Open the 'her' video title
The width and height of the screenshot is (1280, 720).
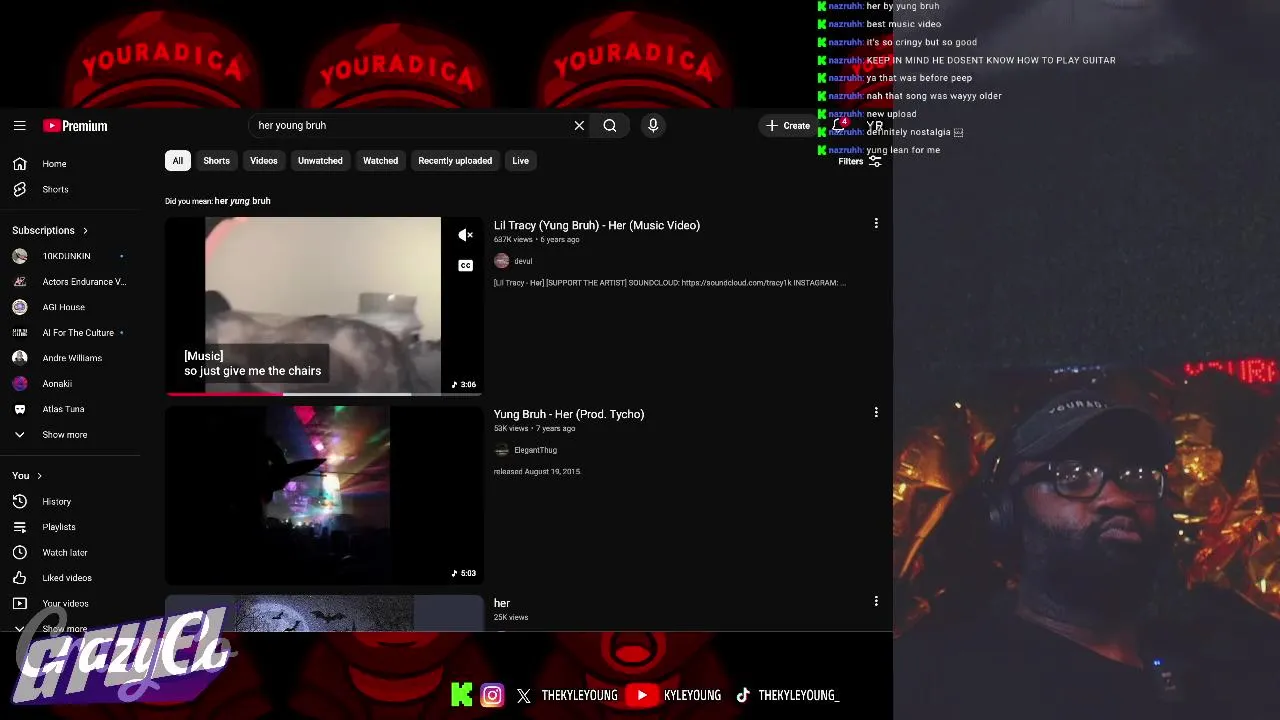click(x=502, y=603)
